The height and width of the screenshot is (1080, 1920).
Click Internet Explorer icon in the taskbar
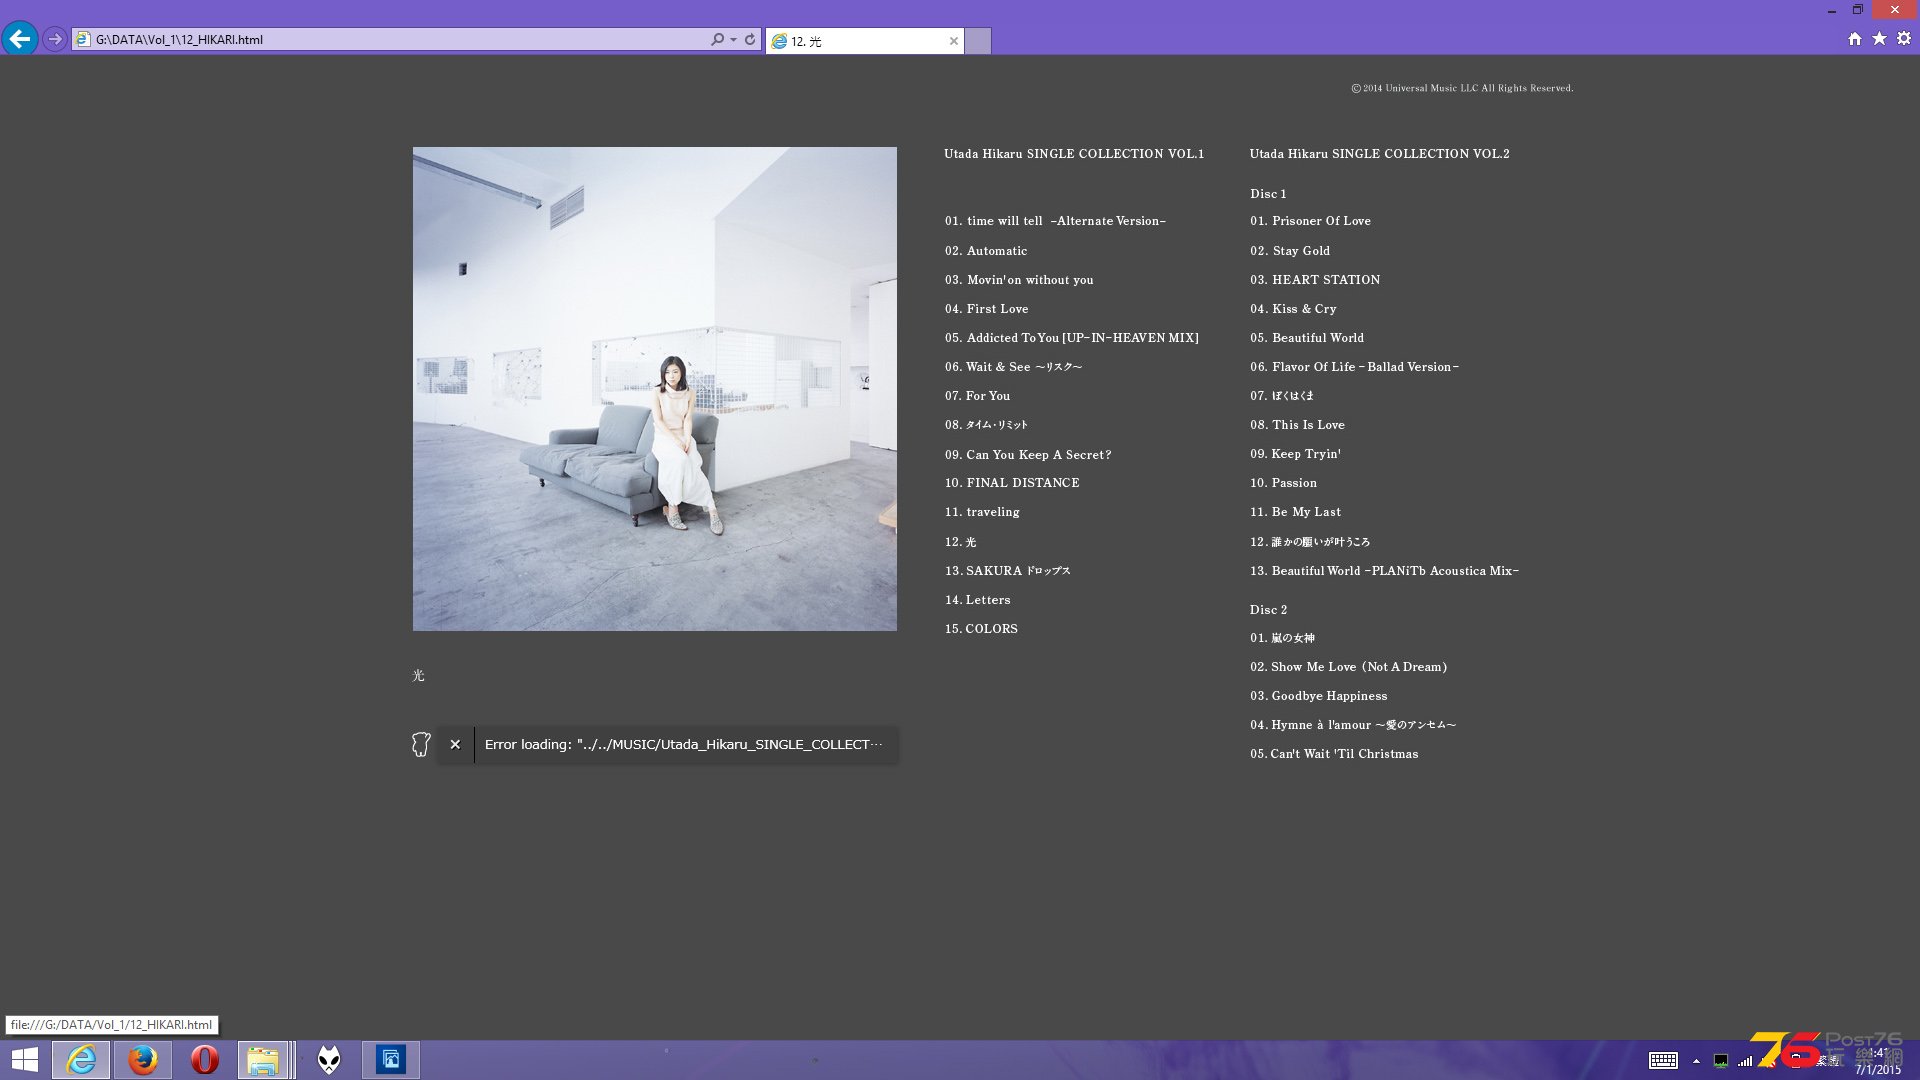[x=81, y=1060]
